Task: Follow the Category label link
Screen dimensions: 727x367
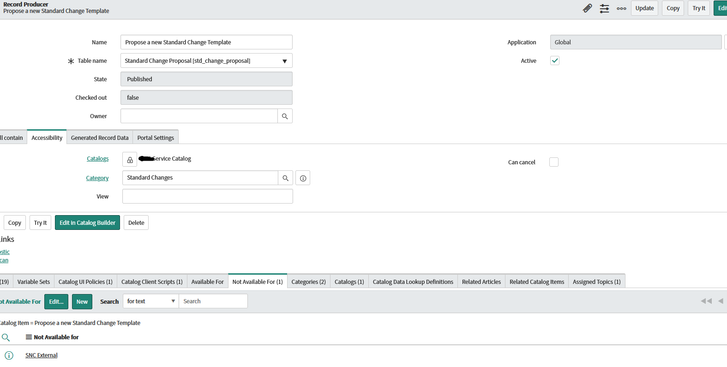Action: point(97,178)
